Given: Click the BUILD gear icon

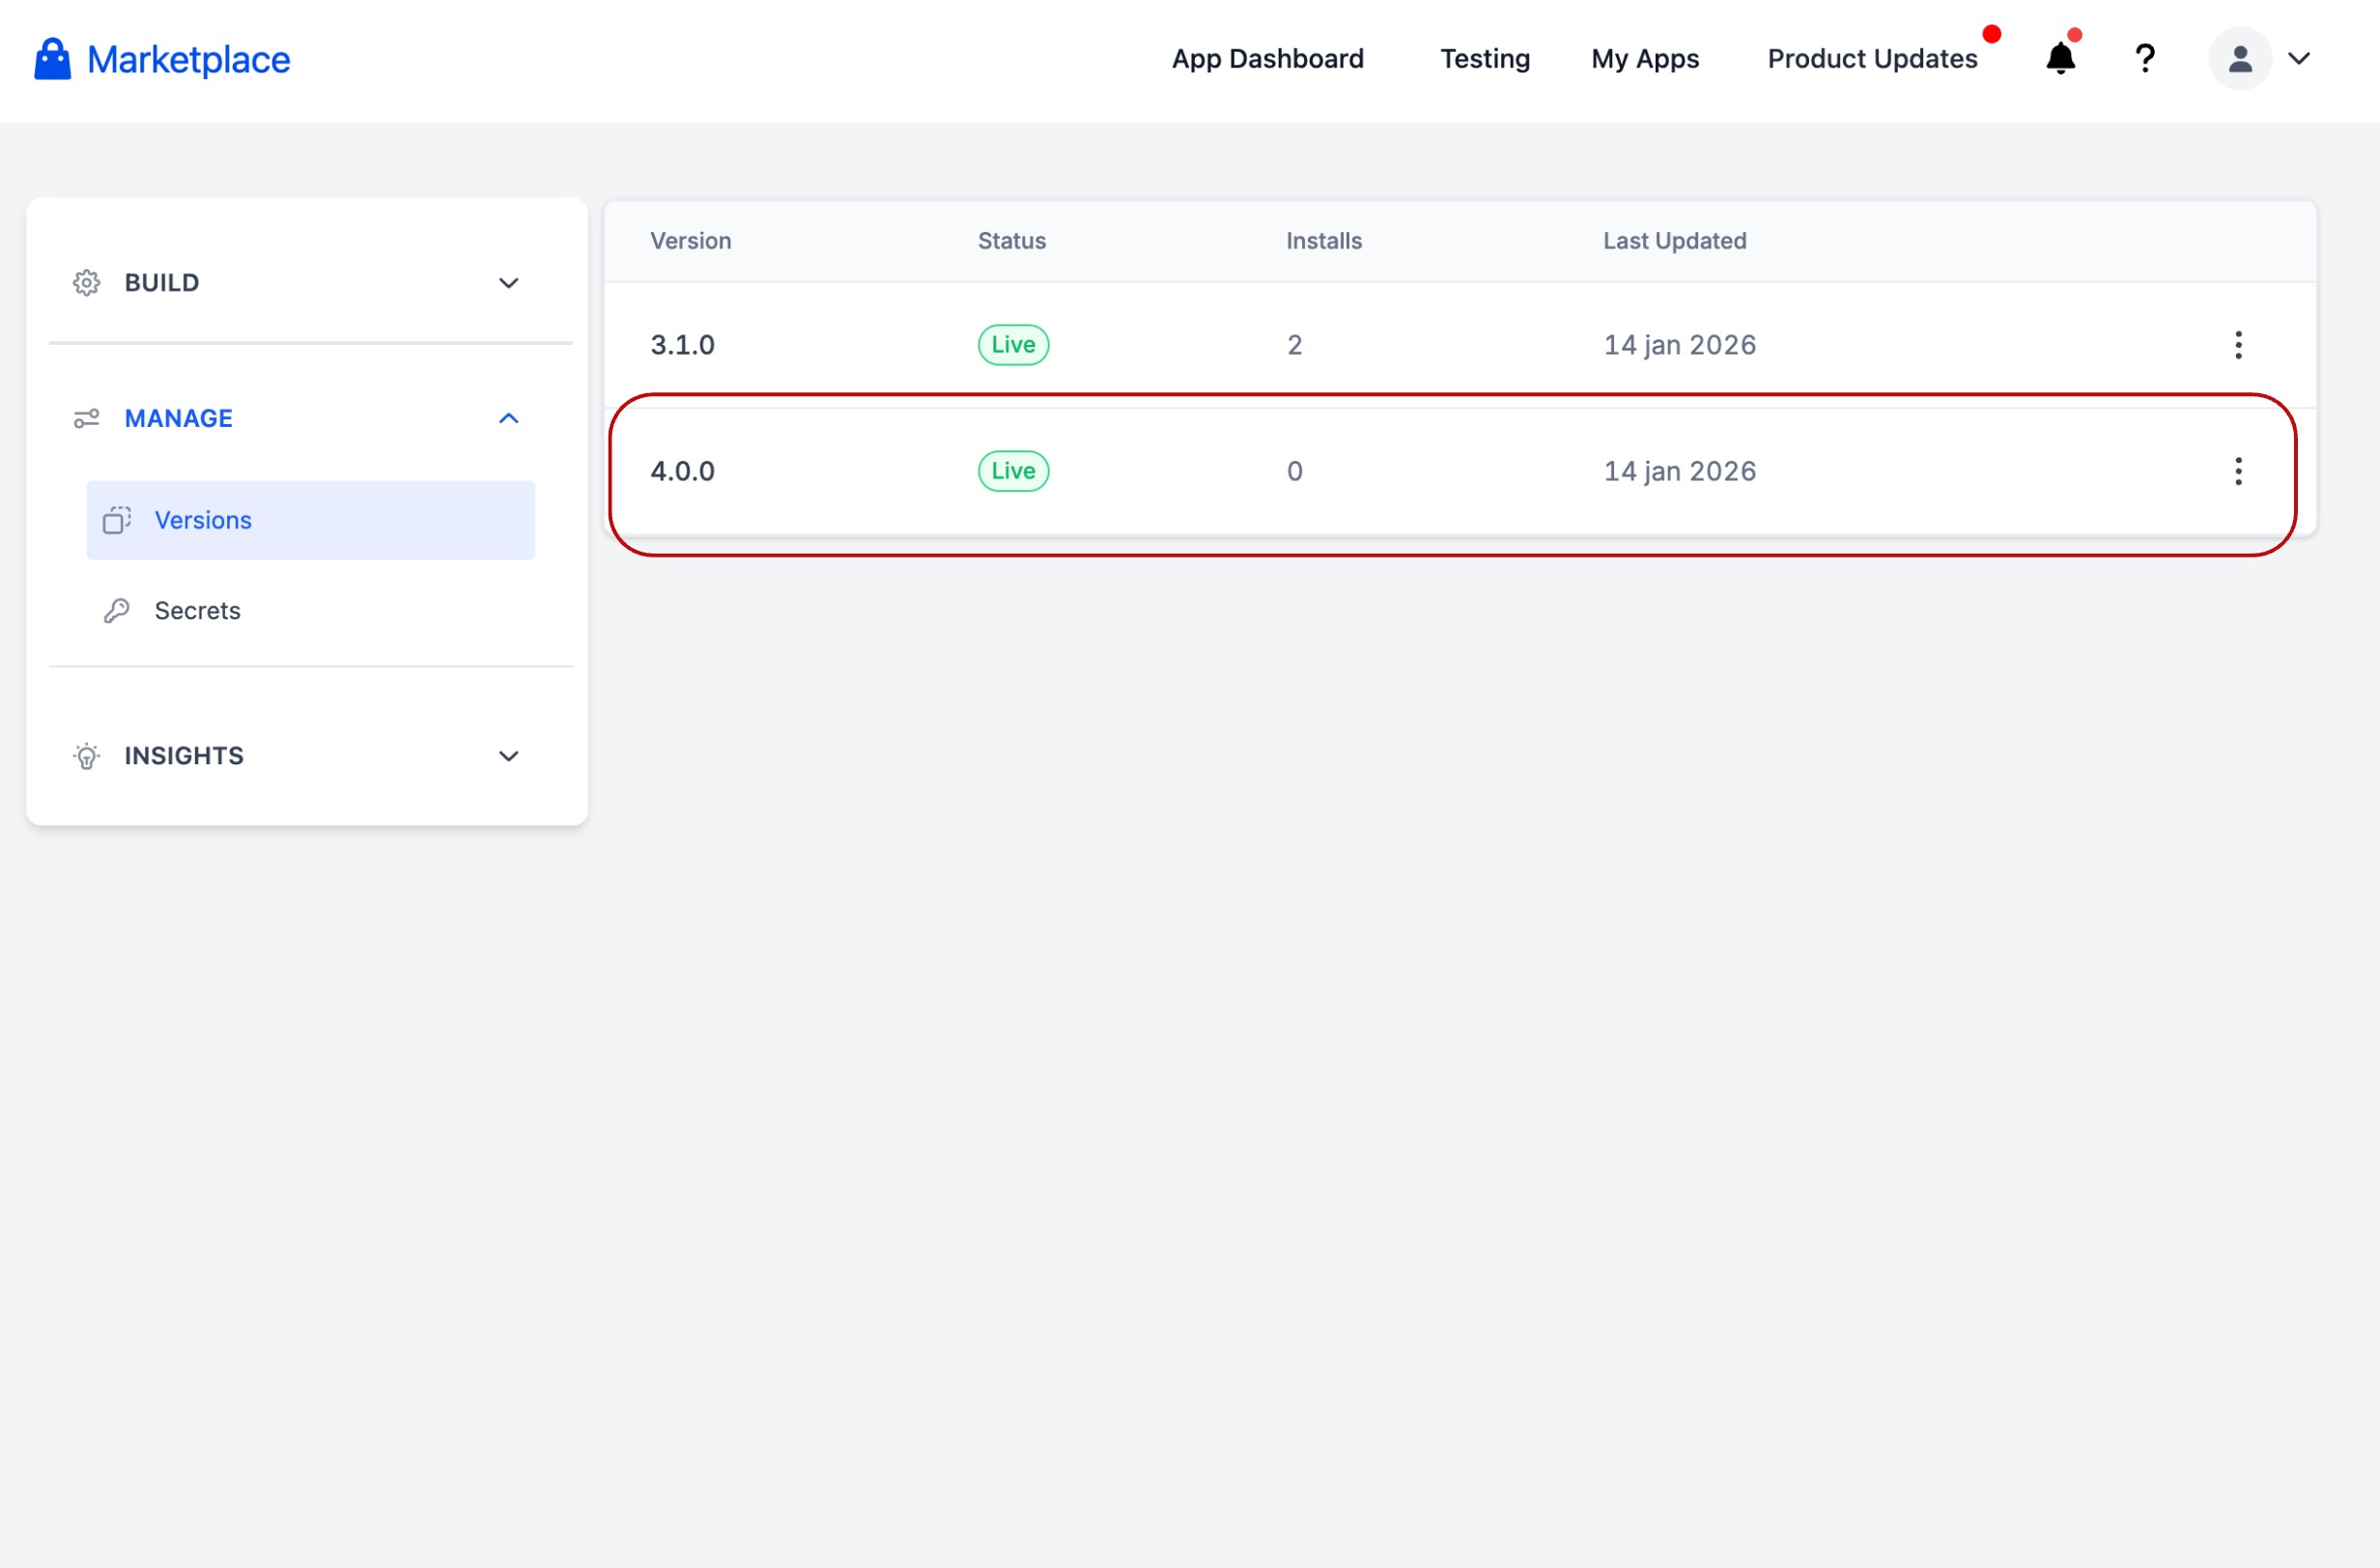Looking at the screenshot, I should 87,283.
